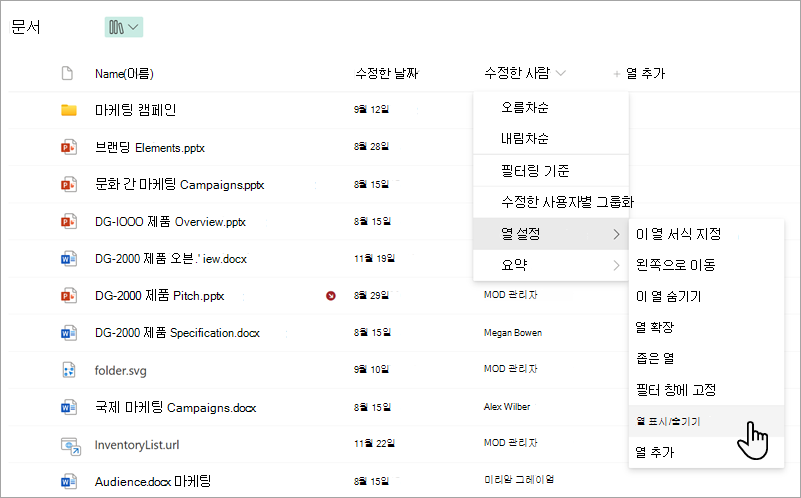The height and width of the screenshot is (498, 801).
Task: Click the 9월 12일 date cell
Action: click(371, 109)
